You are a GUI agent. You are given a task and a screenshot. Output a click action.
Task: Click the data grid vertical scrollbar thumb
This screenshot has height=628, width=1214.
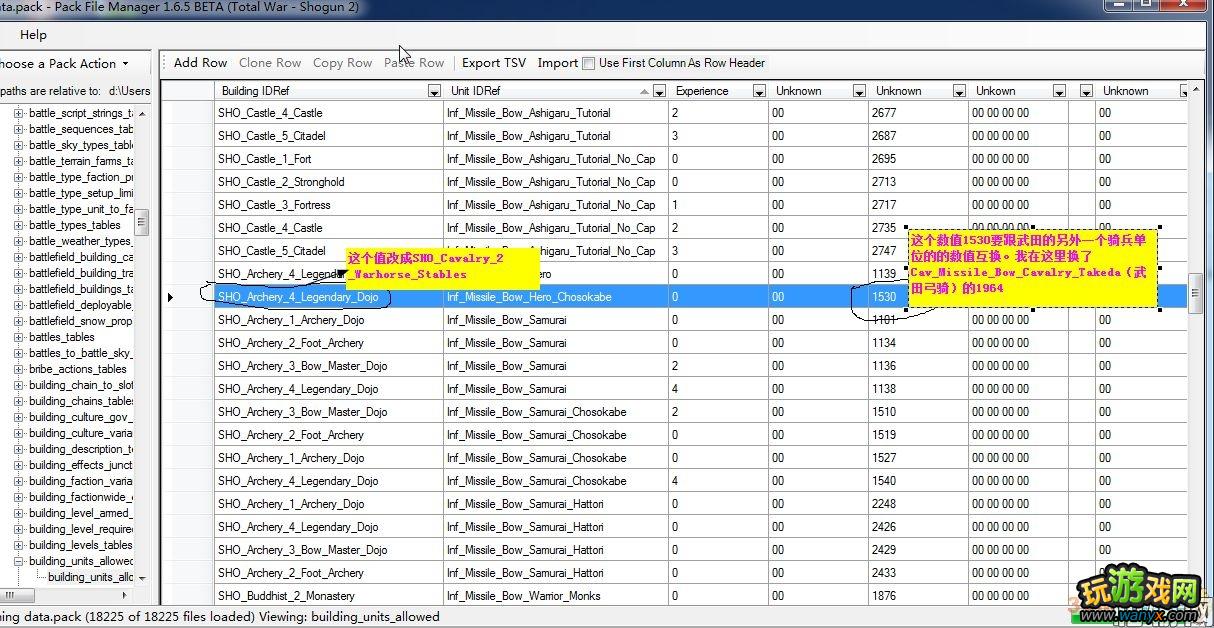click(x=1195, y=295)
